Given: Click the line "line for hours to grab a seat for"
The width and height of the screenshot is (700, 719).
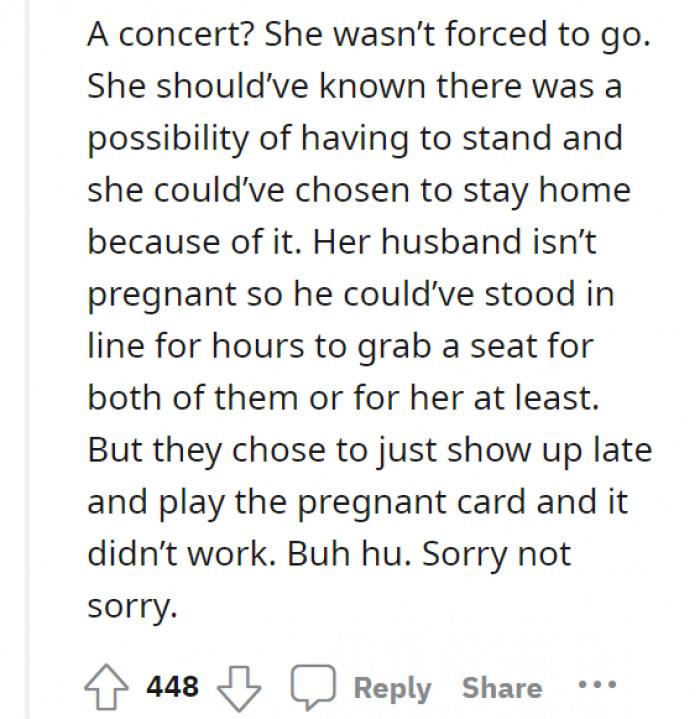Looking at the screenshot, I should 342,347.
